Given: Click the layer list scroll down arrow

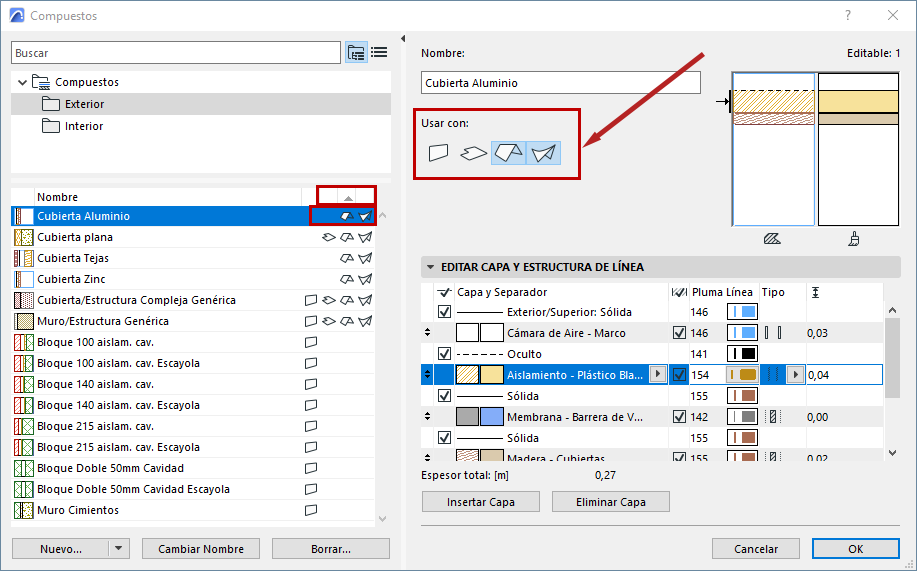Looking at the screenshot, I should [892, 452].
